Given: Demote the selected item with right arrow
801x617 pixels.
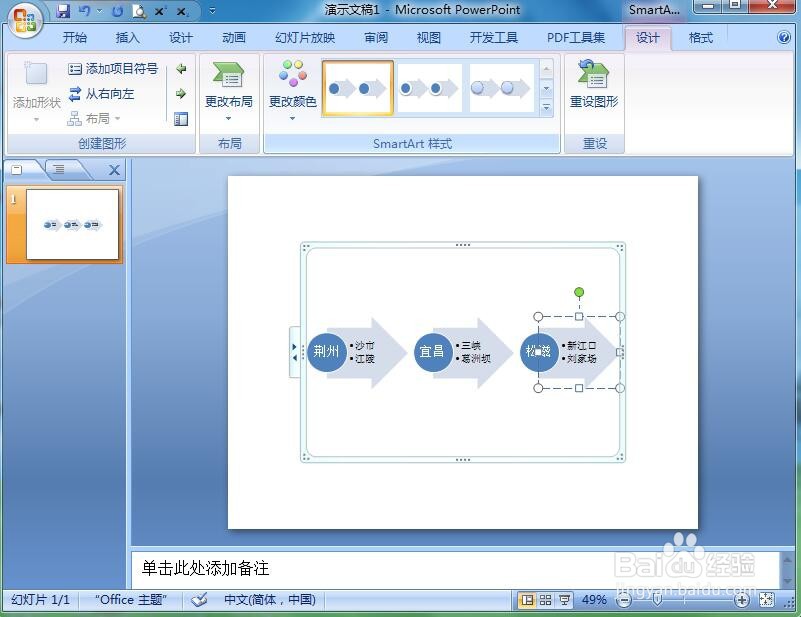Looking at the screenshot, I should click(x=181, y=93).
